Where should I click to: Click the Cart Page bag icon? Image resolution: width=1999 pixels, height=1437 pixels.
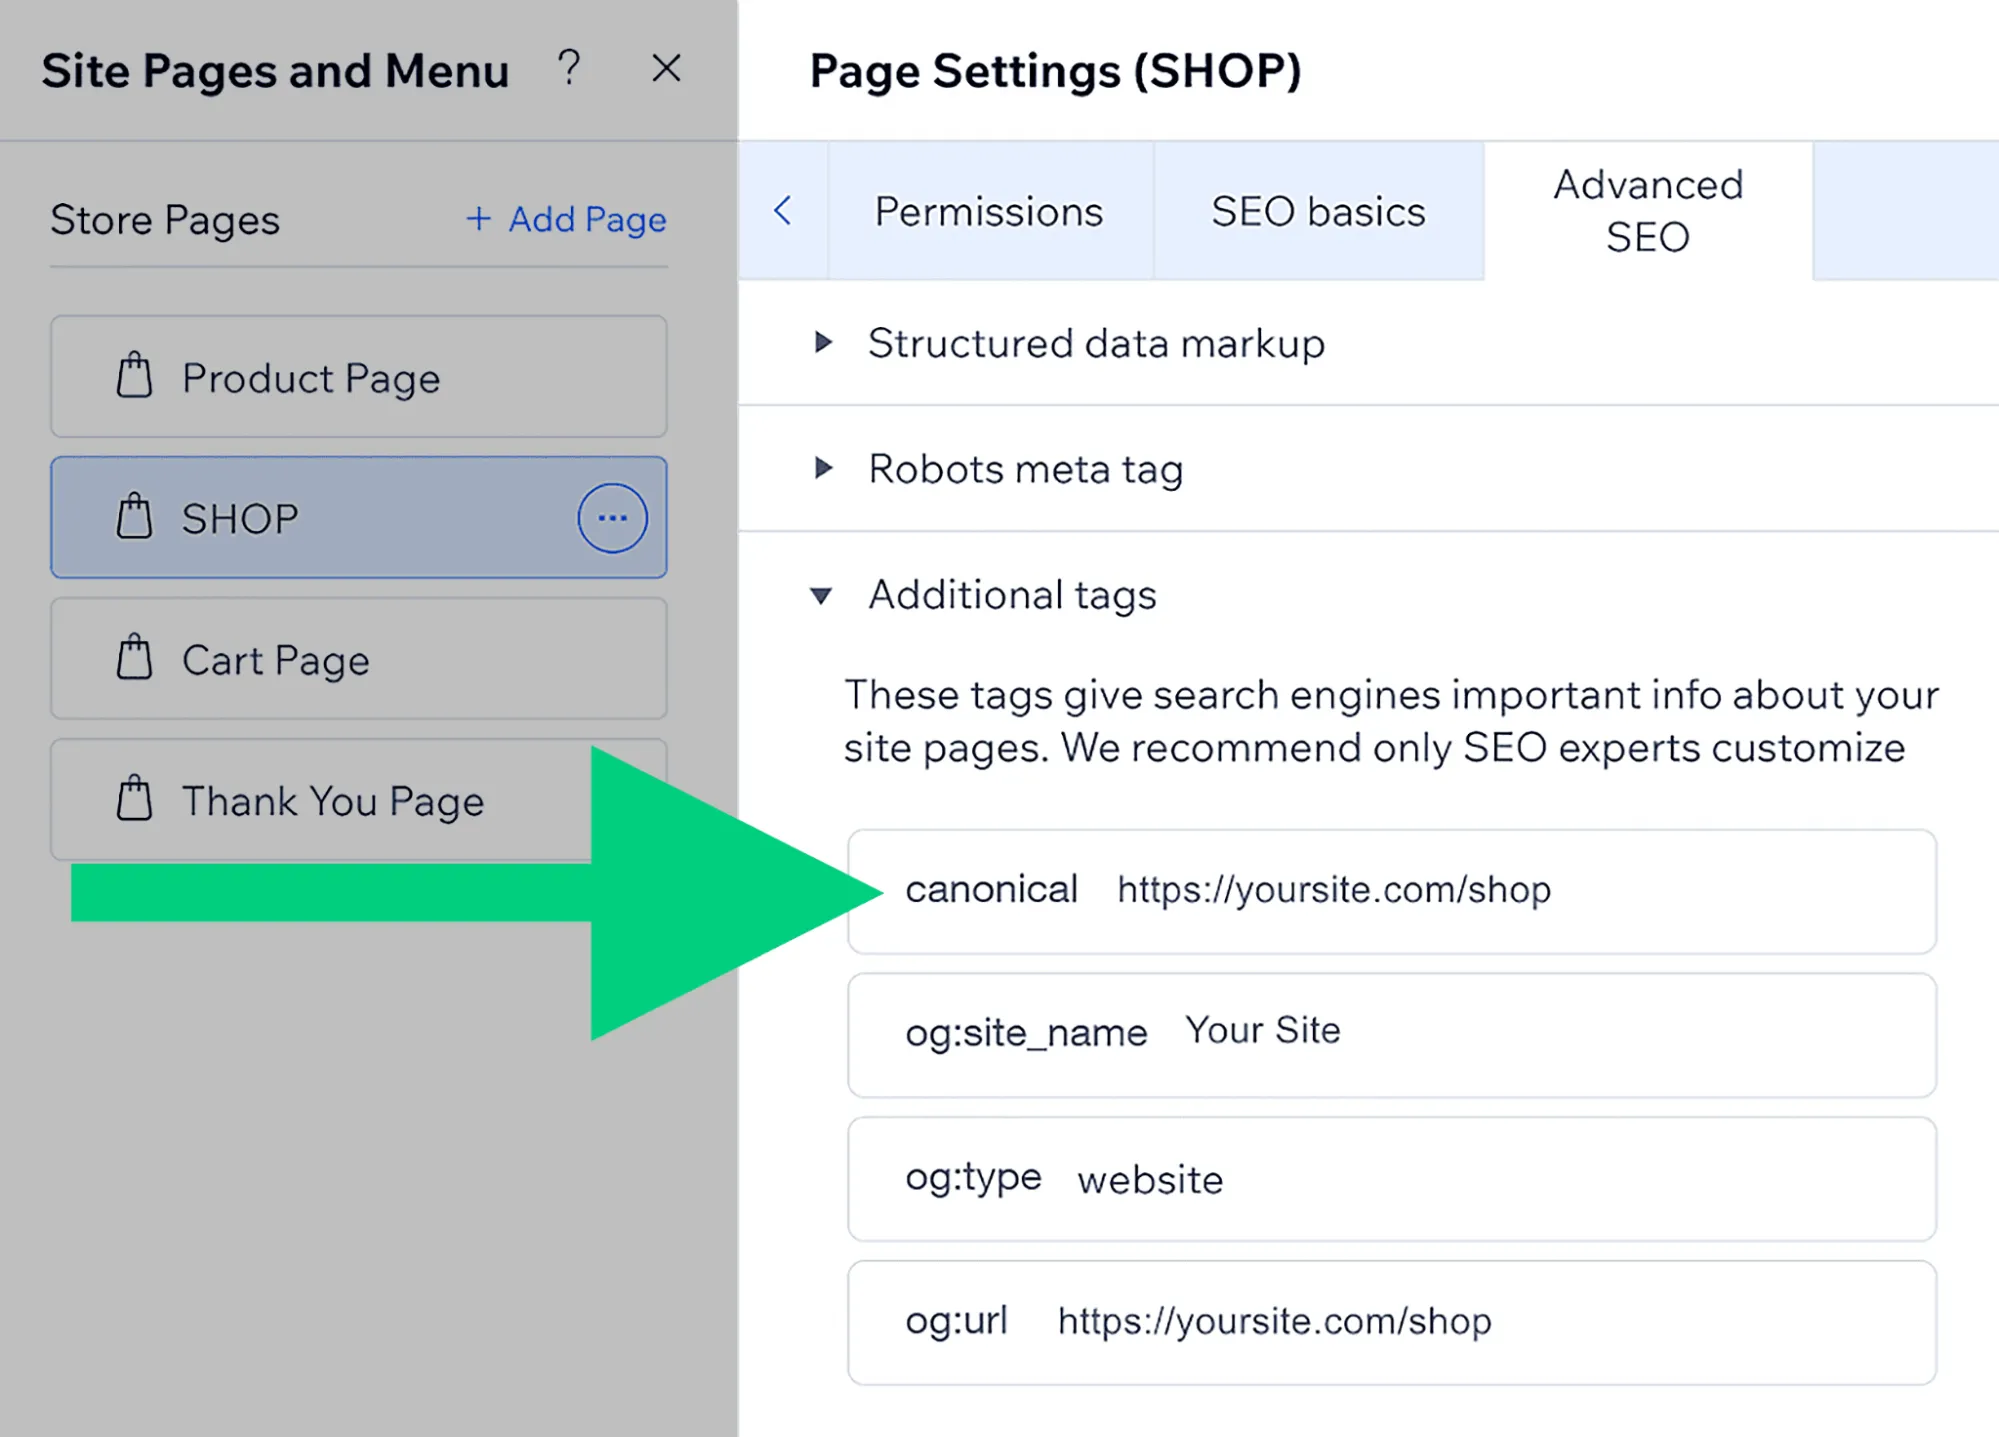(x=134, y=658)
